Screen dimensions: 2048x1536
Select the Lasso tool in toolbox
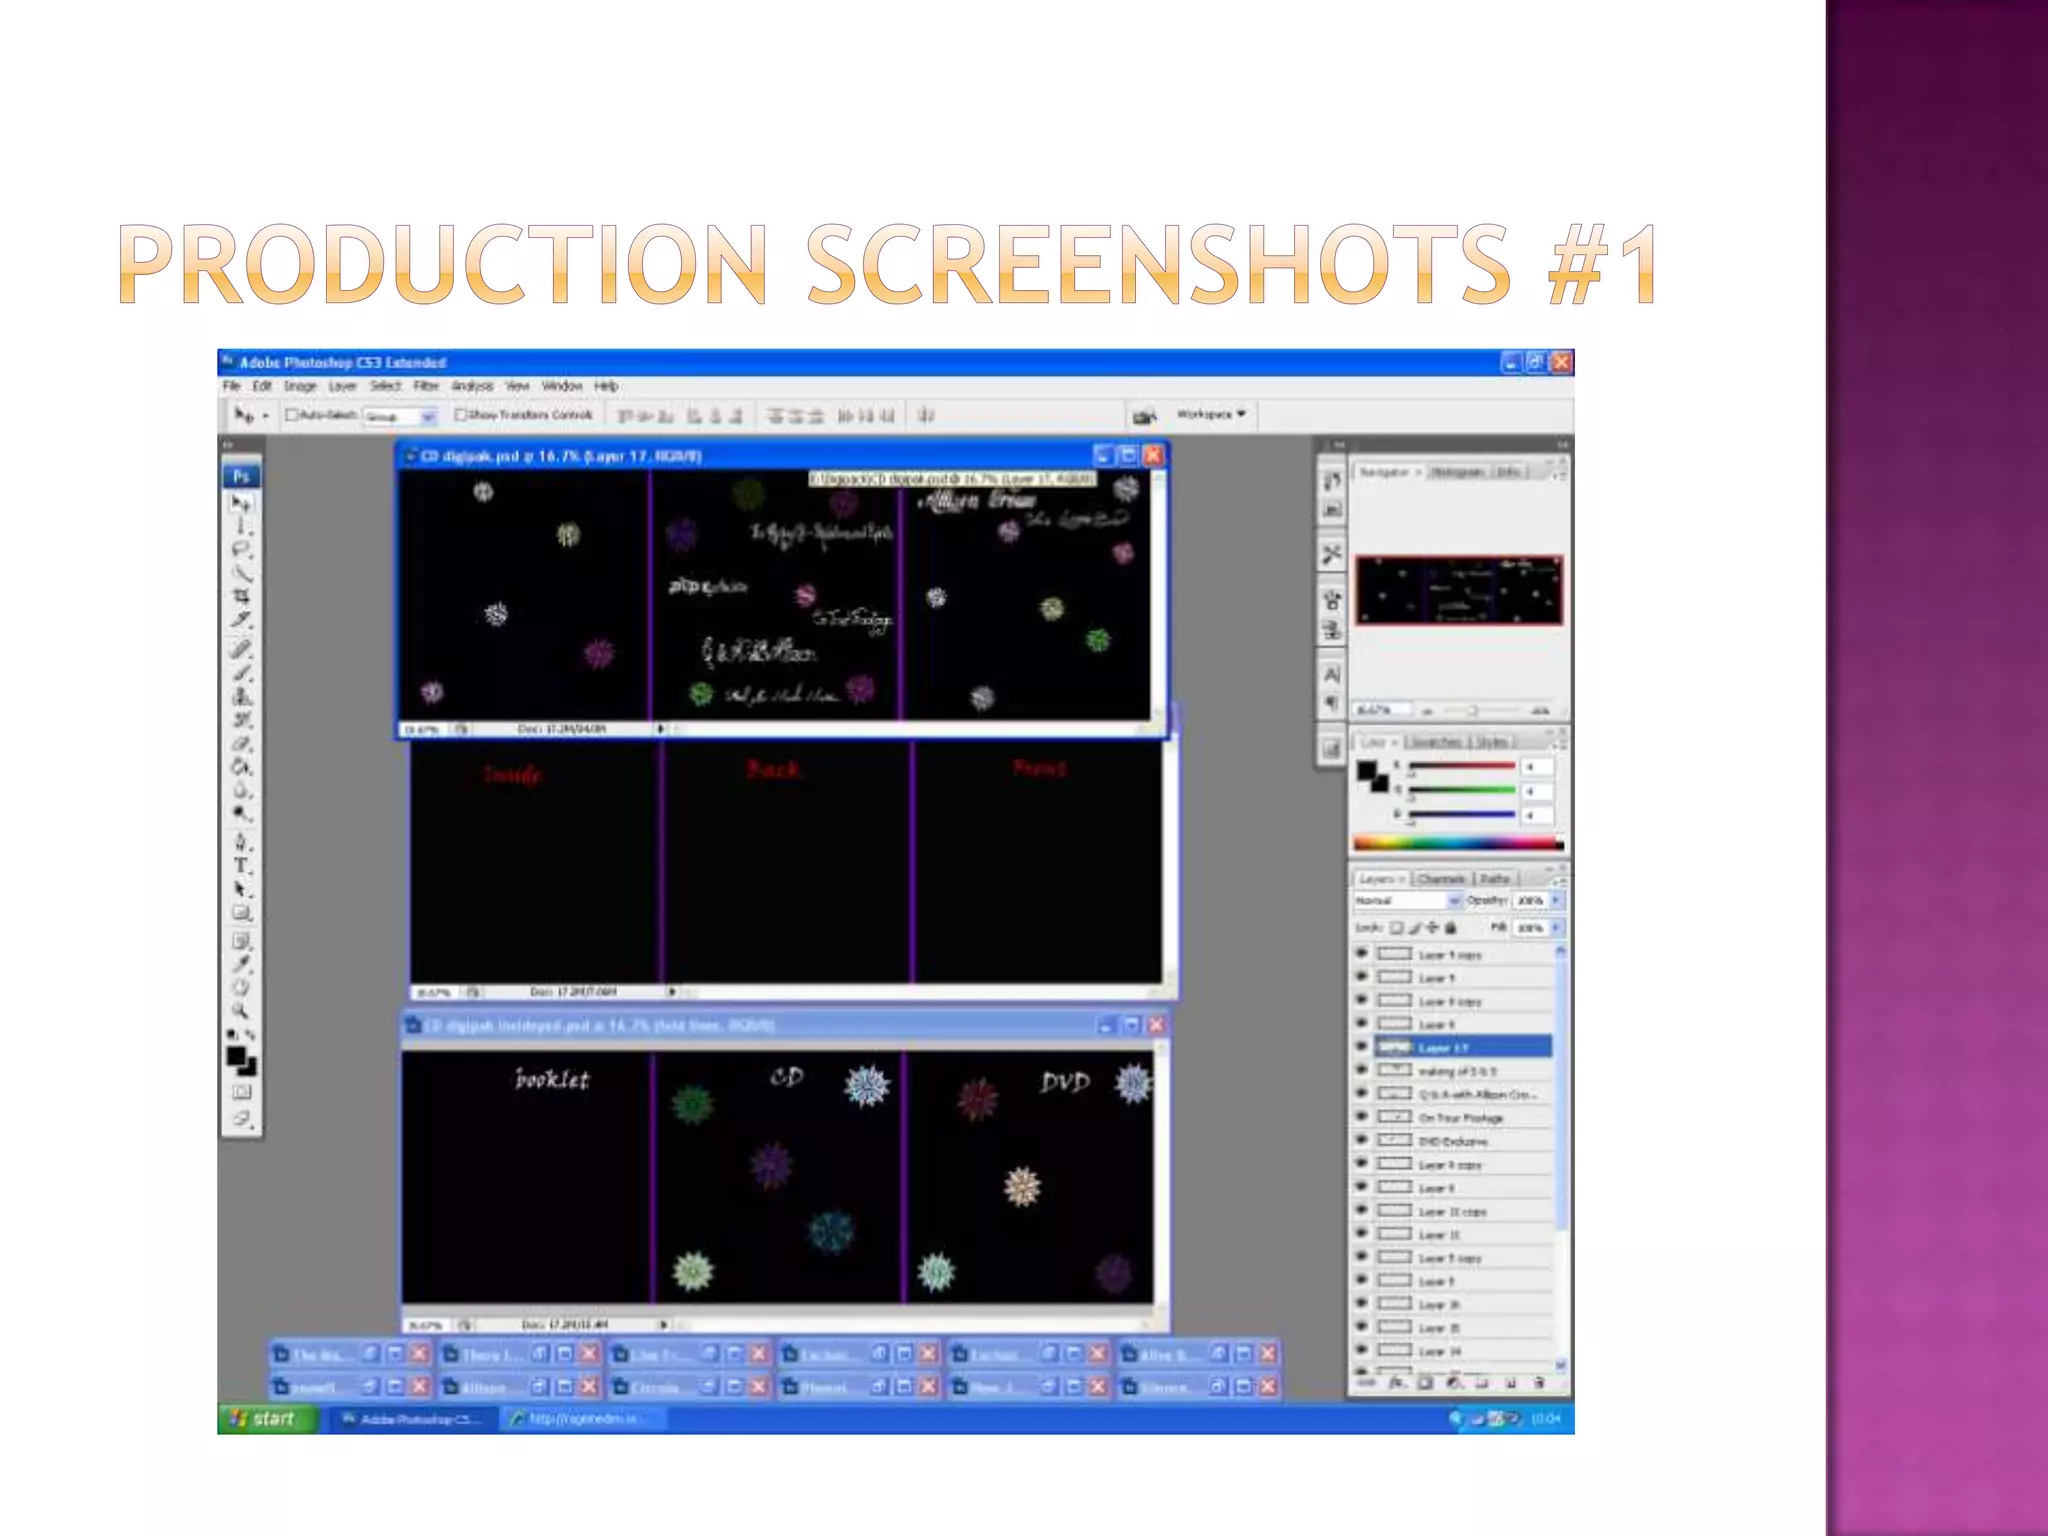241,549
